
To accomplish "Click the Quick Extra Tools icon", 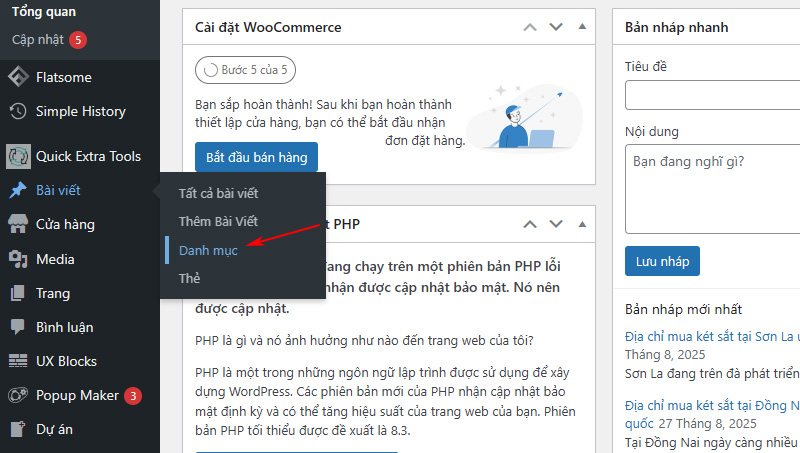I will [x=18, y=156].
